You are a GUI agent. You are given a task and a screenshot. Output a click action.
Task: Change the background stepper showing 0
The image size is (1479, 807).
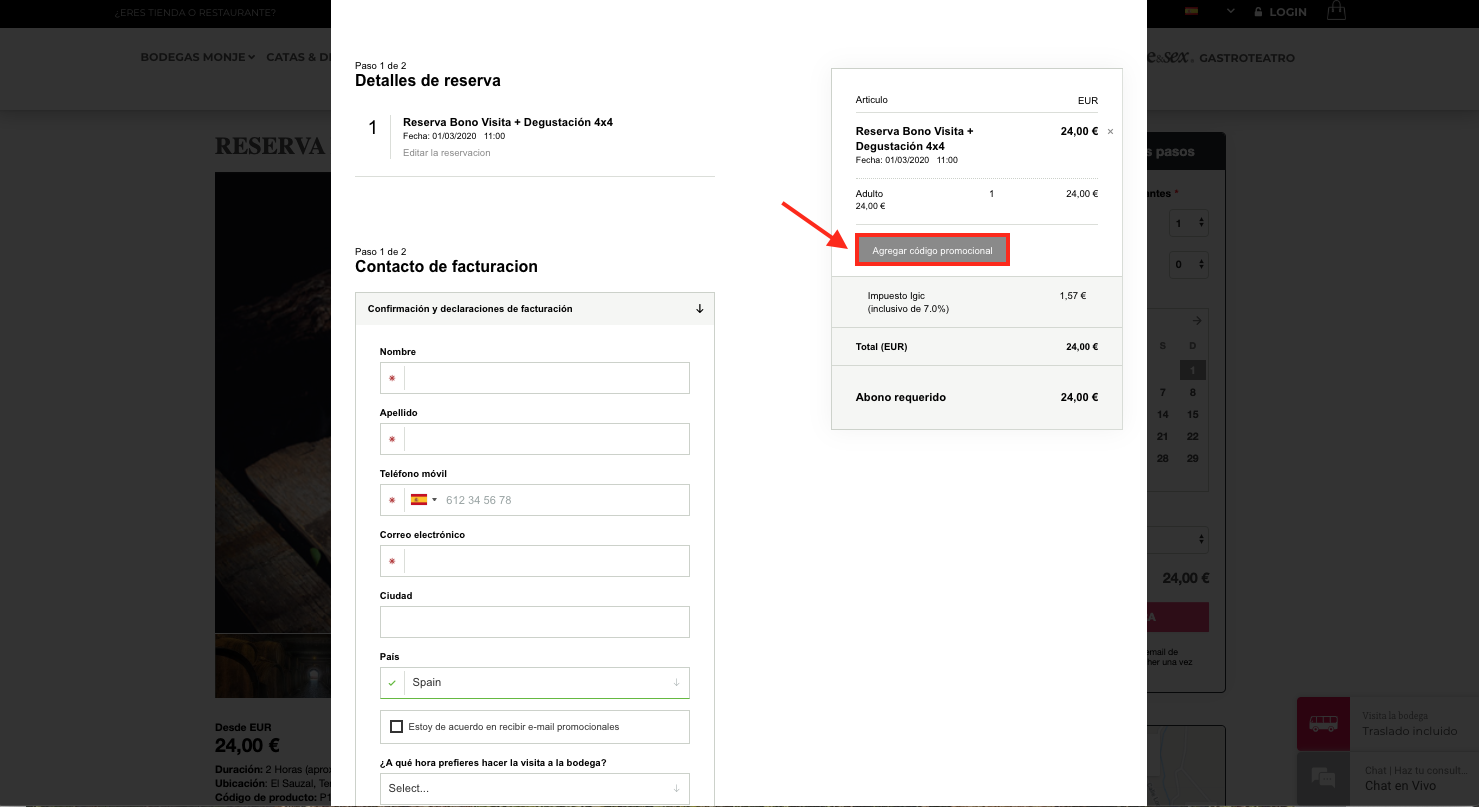pos(1191,265)
